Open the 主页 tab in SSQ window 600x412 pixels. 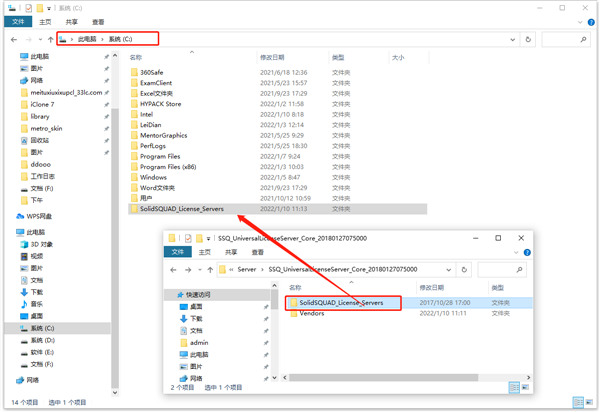click(x=205, y=252)
